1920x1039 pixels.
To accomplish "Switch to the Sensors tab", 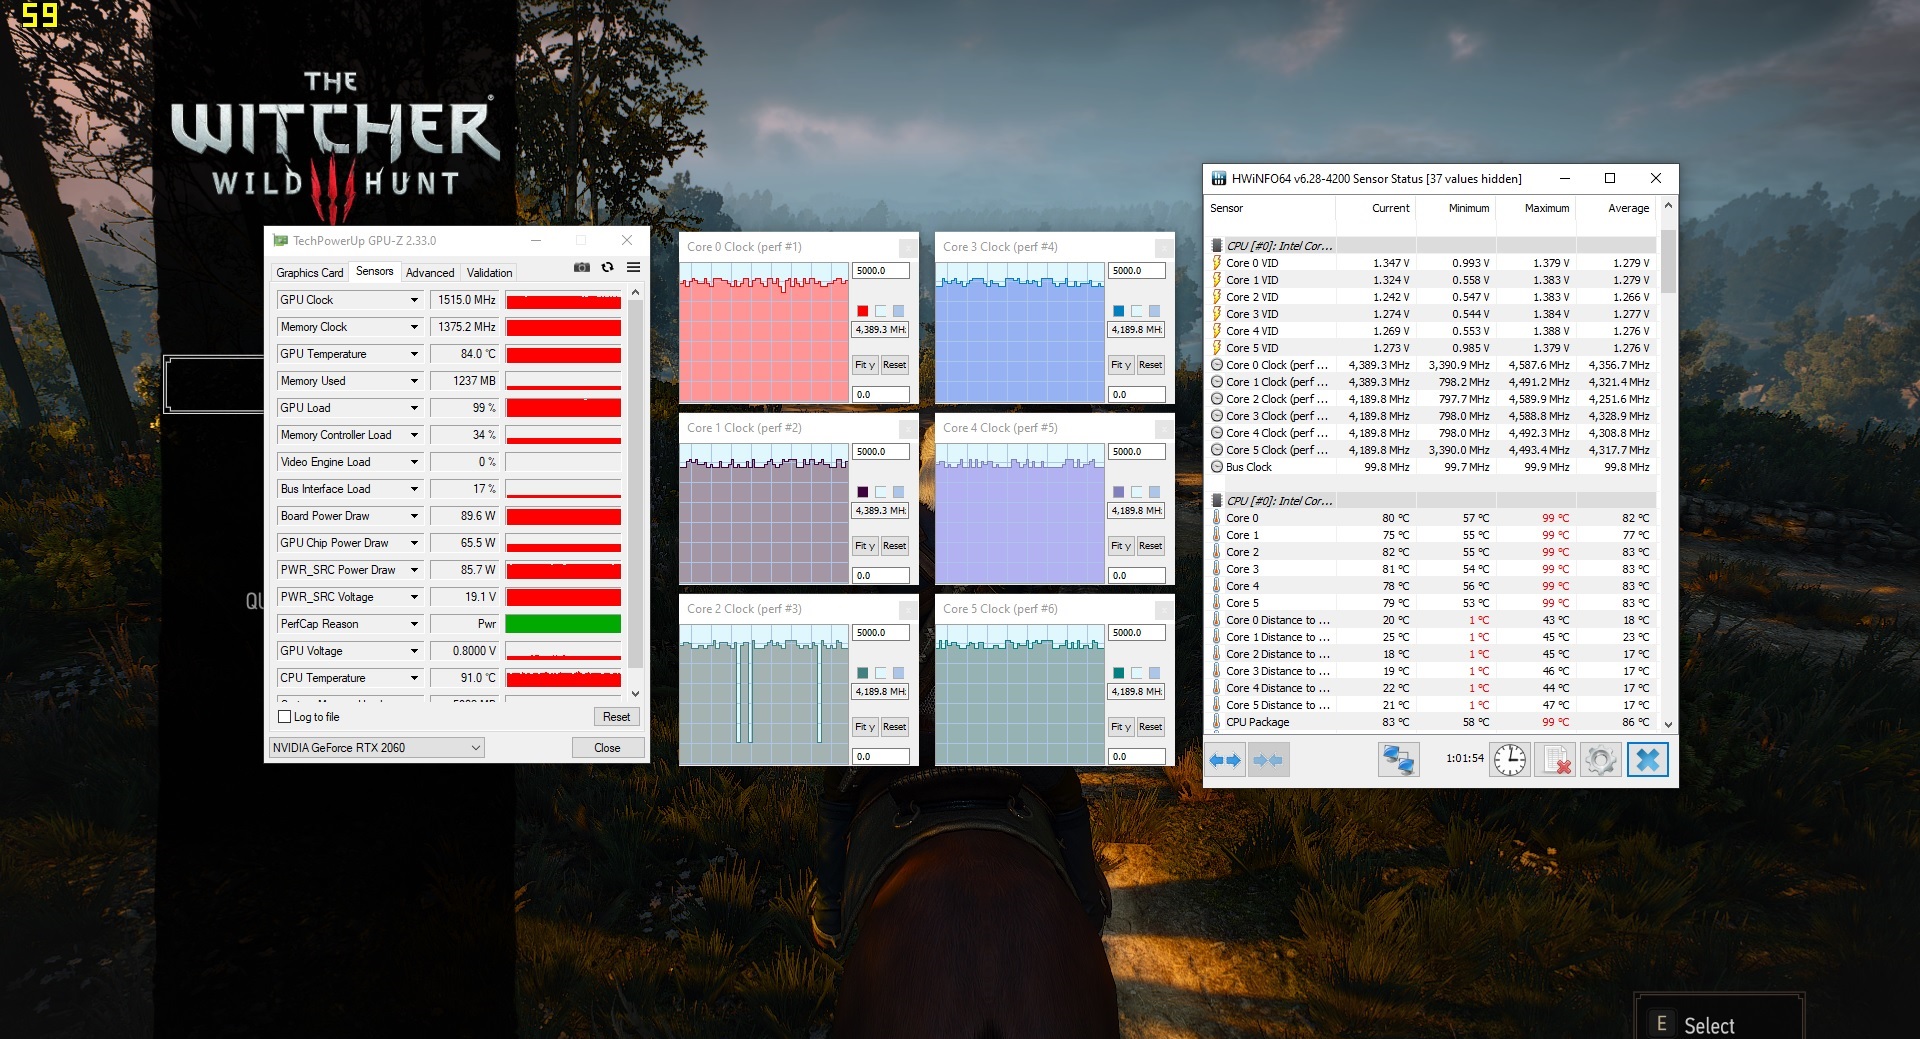I will pyautogui.click(x=374, y=271).
